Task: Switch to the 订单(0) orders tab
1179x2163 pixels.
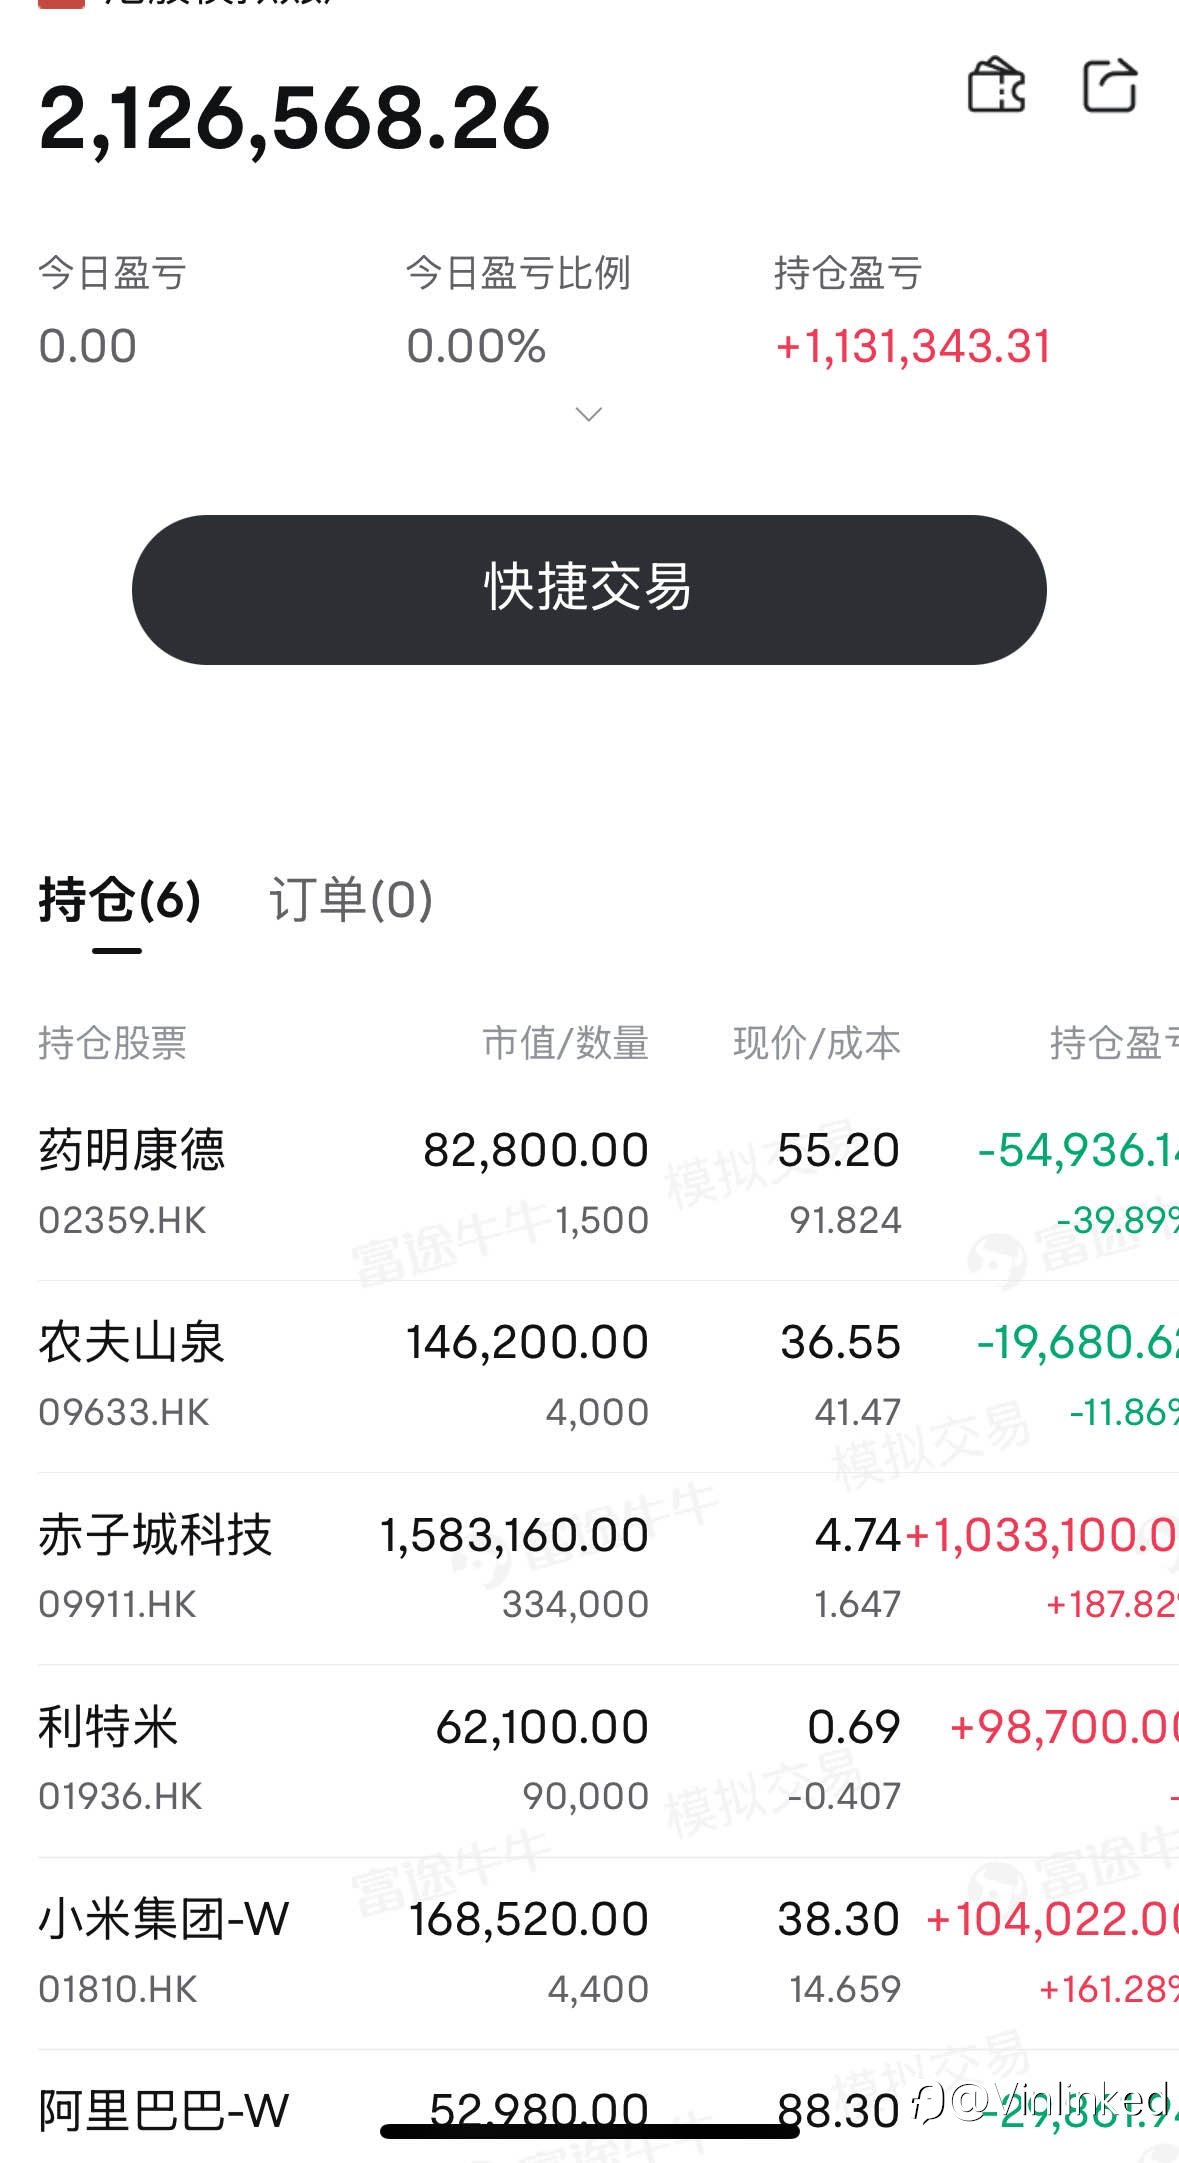Action: coord(351,899)
